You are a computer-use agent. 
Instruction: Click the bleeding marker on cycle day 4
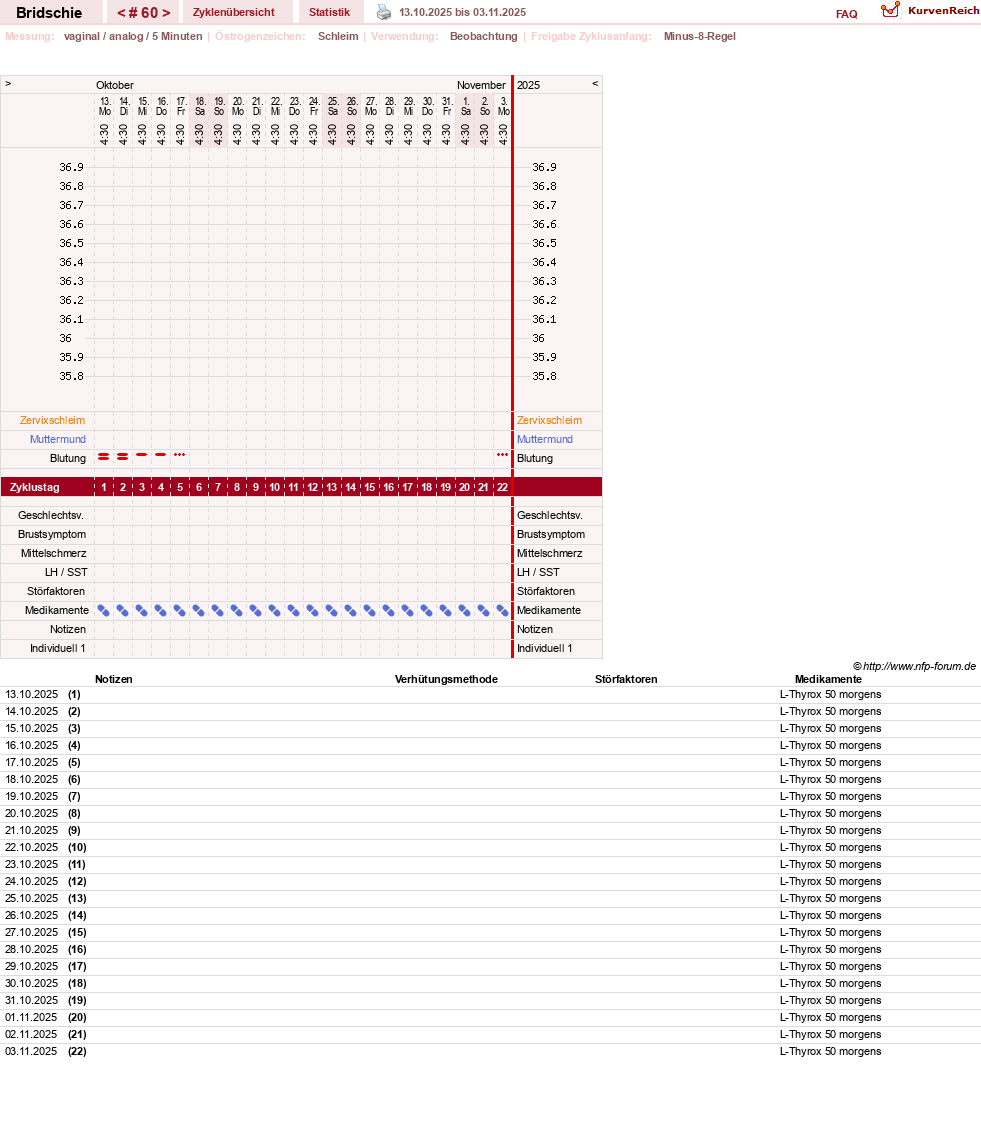point(160,454)
